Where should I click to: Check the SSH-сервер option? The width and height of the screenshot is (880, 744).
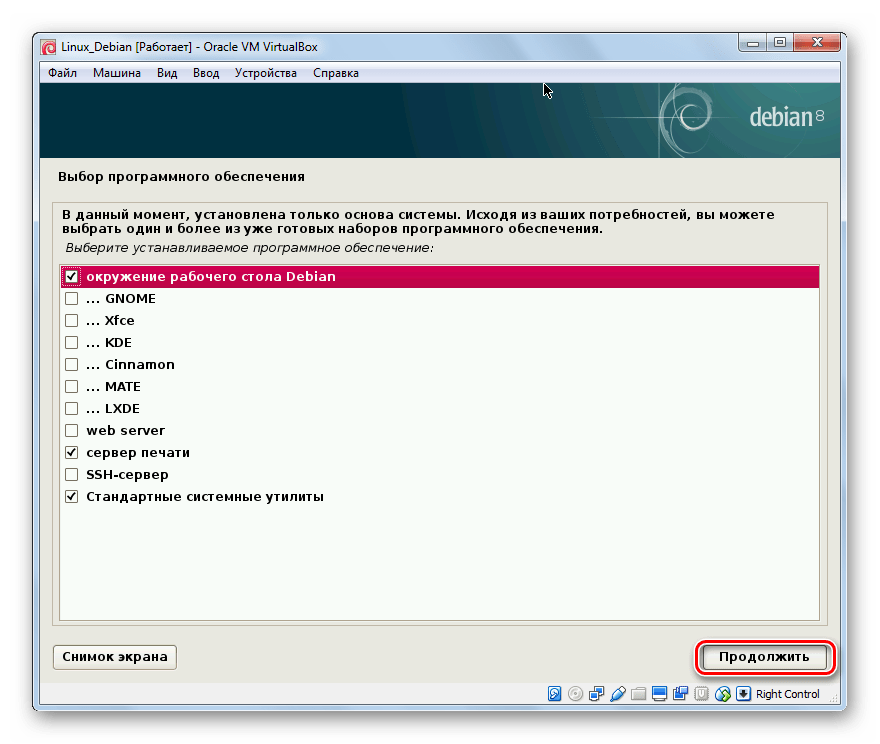point(71,475)
